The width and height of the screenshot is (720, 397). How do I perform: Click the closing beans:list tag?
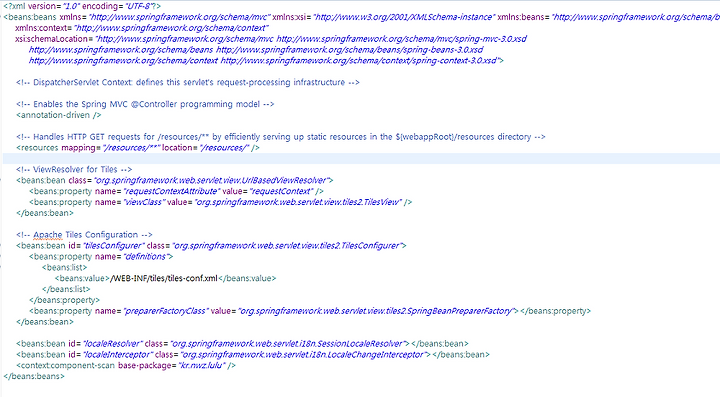click(66, 289)
